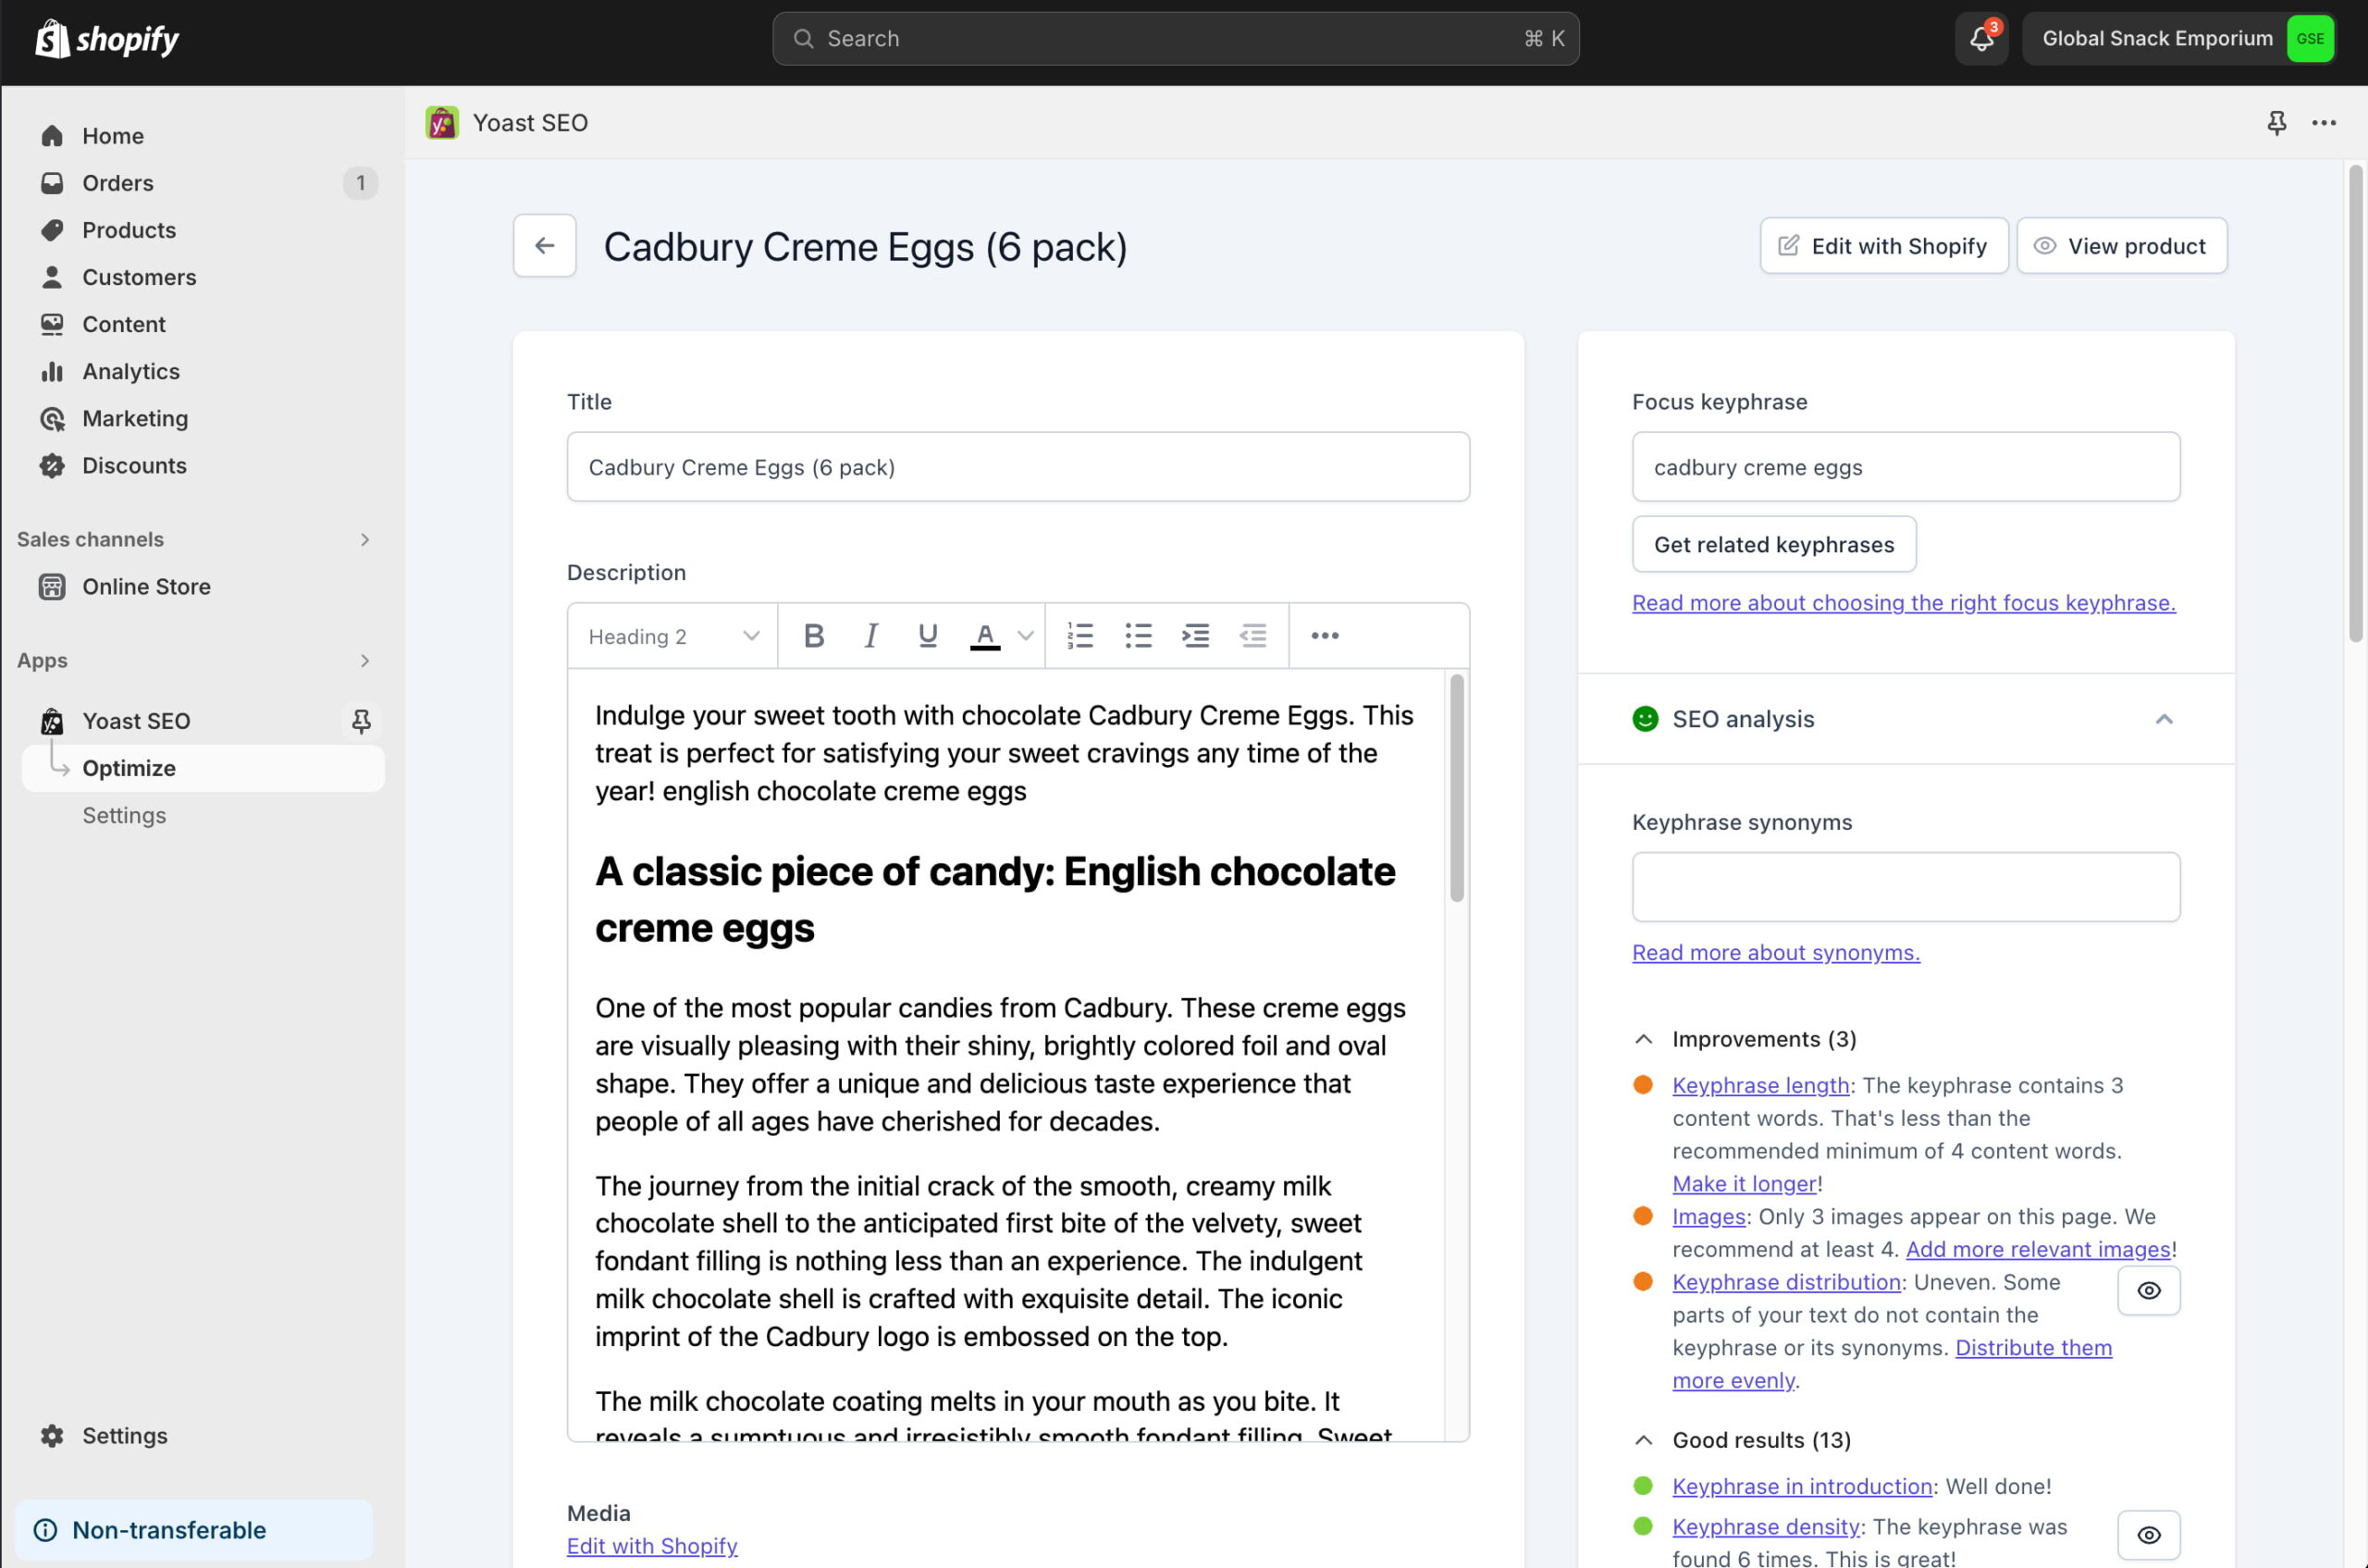
Task: Show more editor toolbar options
Action: (x=1325, y=636)
